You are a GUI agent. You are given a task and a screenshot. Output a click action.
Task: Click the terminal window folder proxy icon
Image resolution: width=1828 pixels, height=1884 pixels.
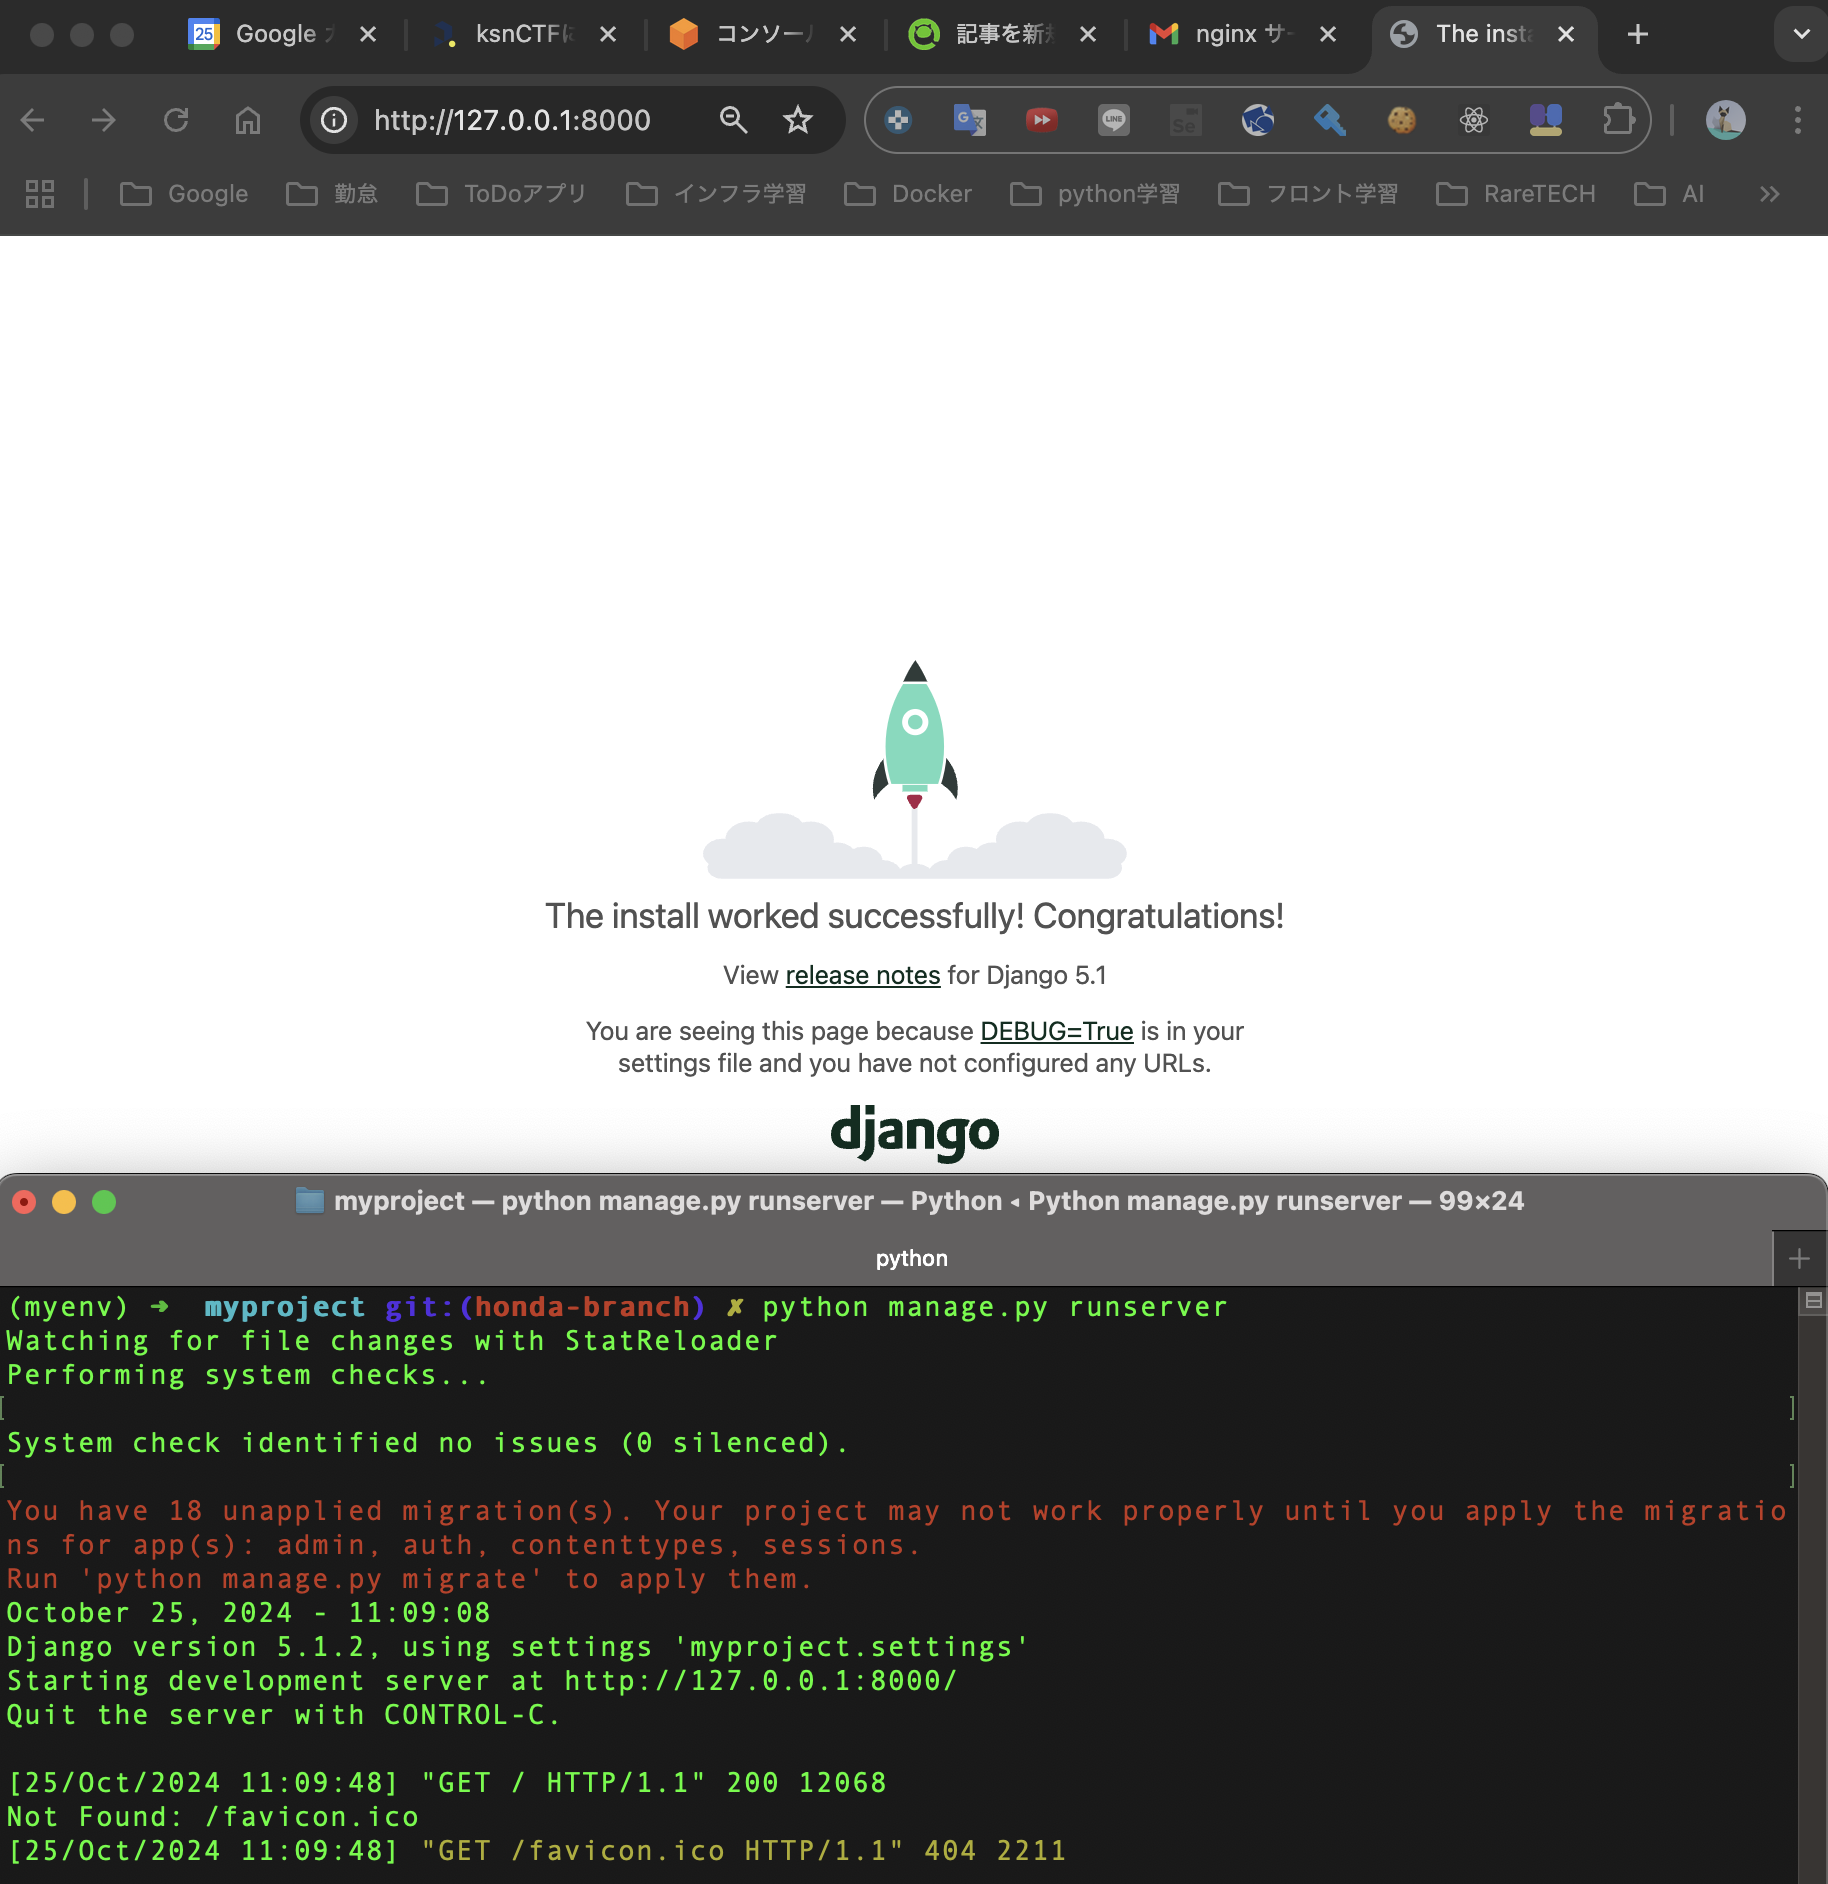pyautogui.click(x=310, y=1201)
